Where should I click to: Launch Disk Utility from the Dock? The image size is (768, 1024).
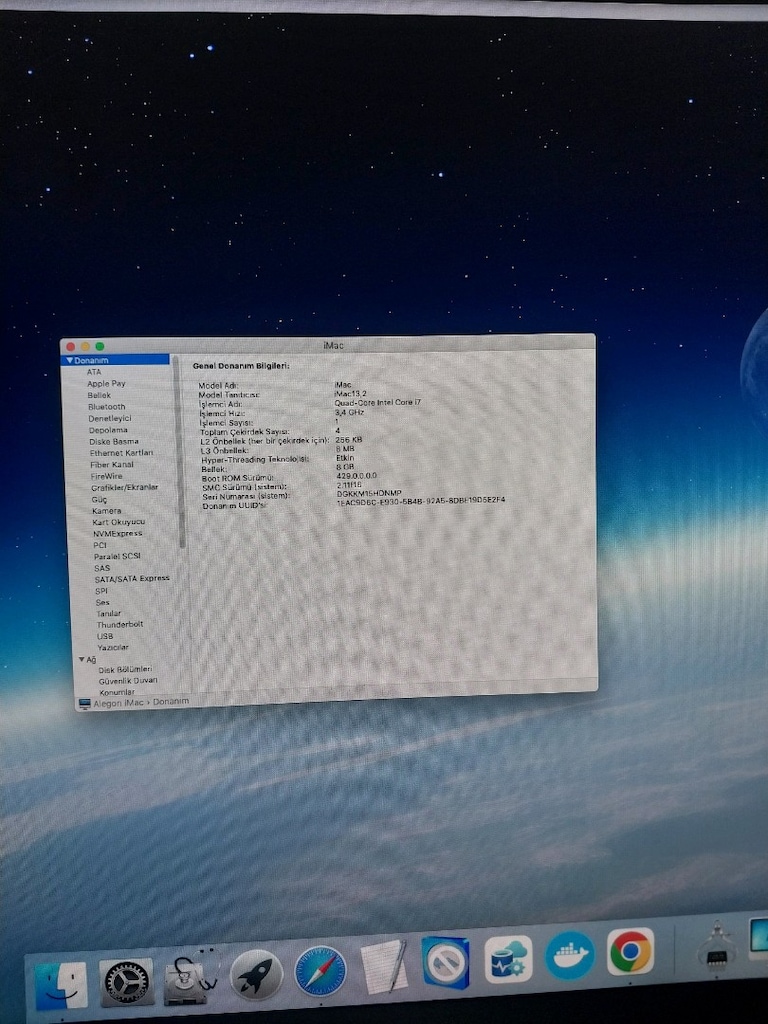click(190, 977)
